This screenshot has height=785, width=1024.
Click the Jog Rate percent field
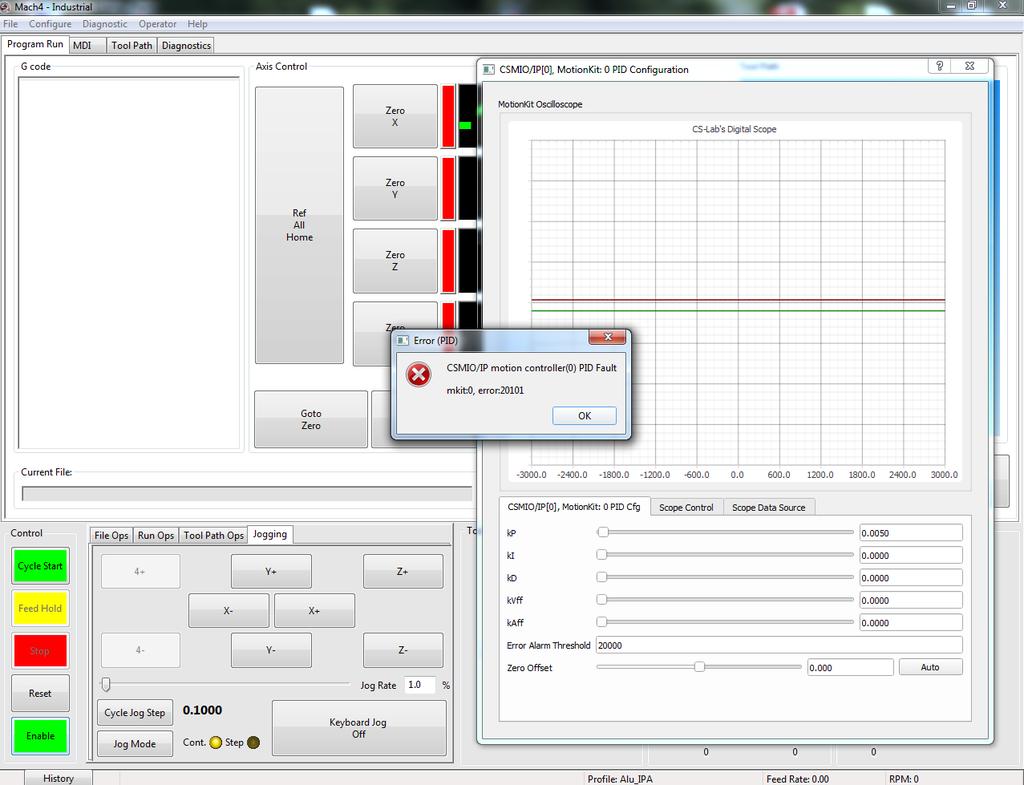point(421,684)
